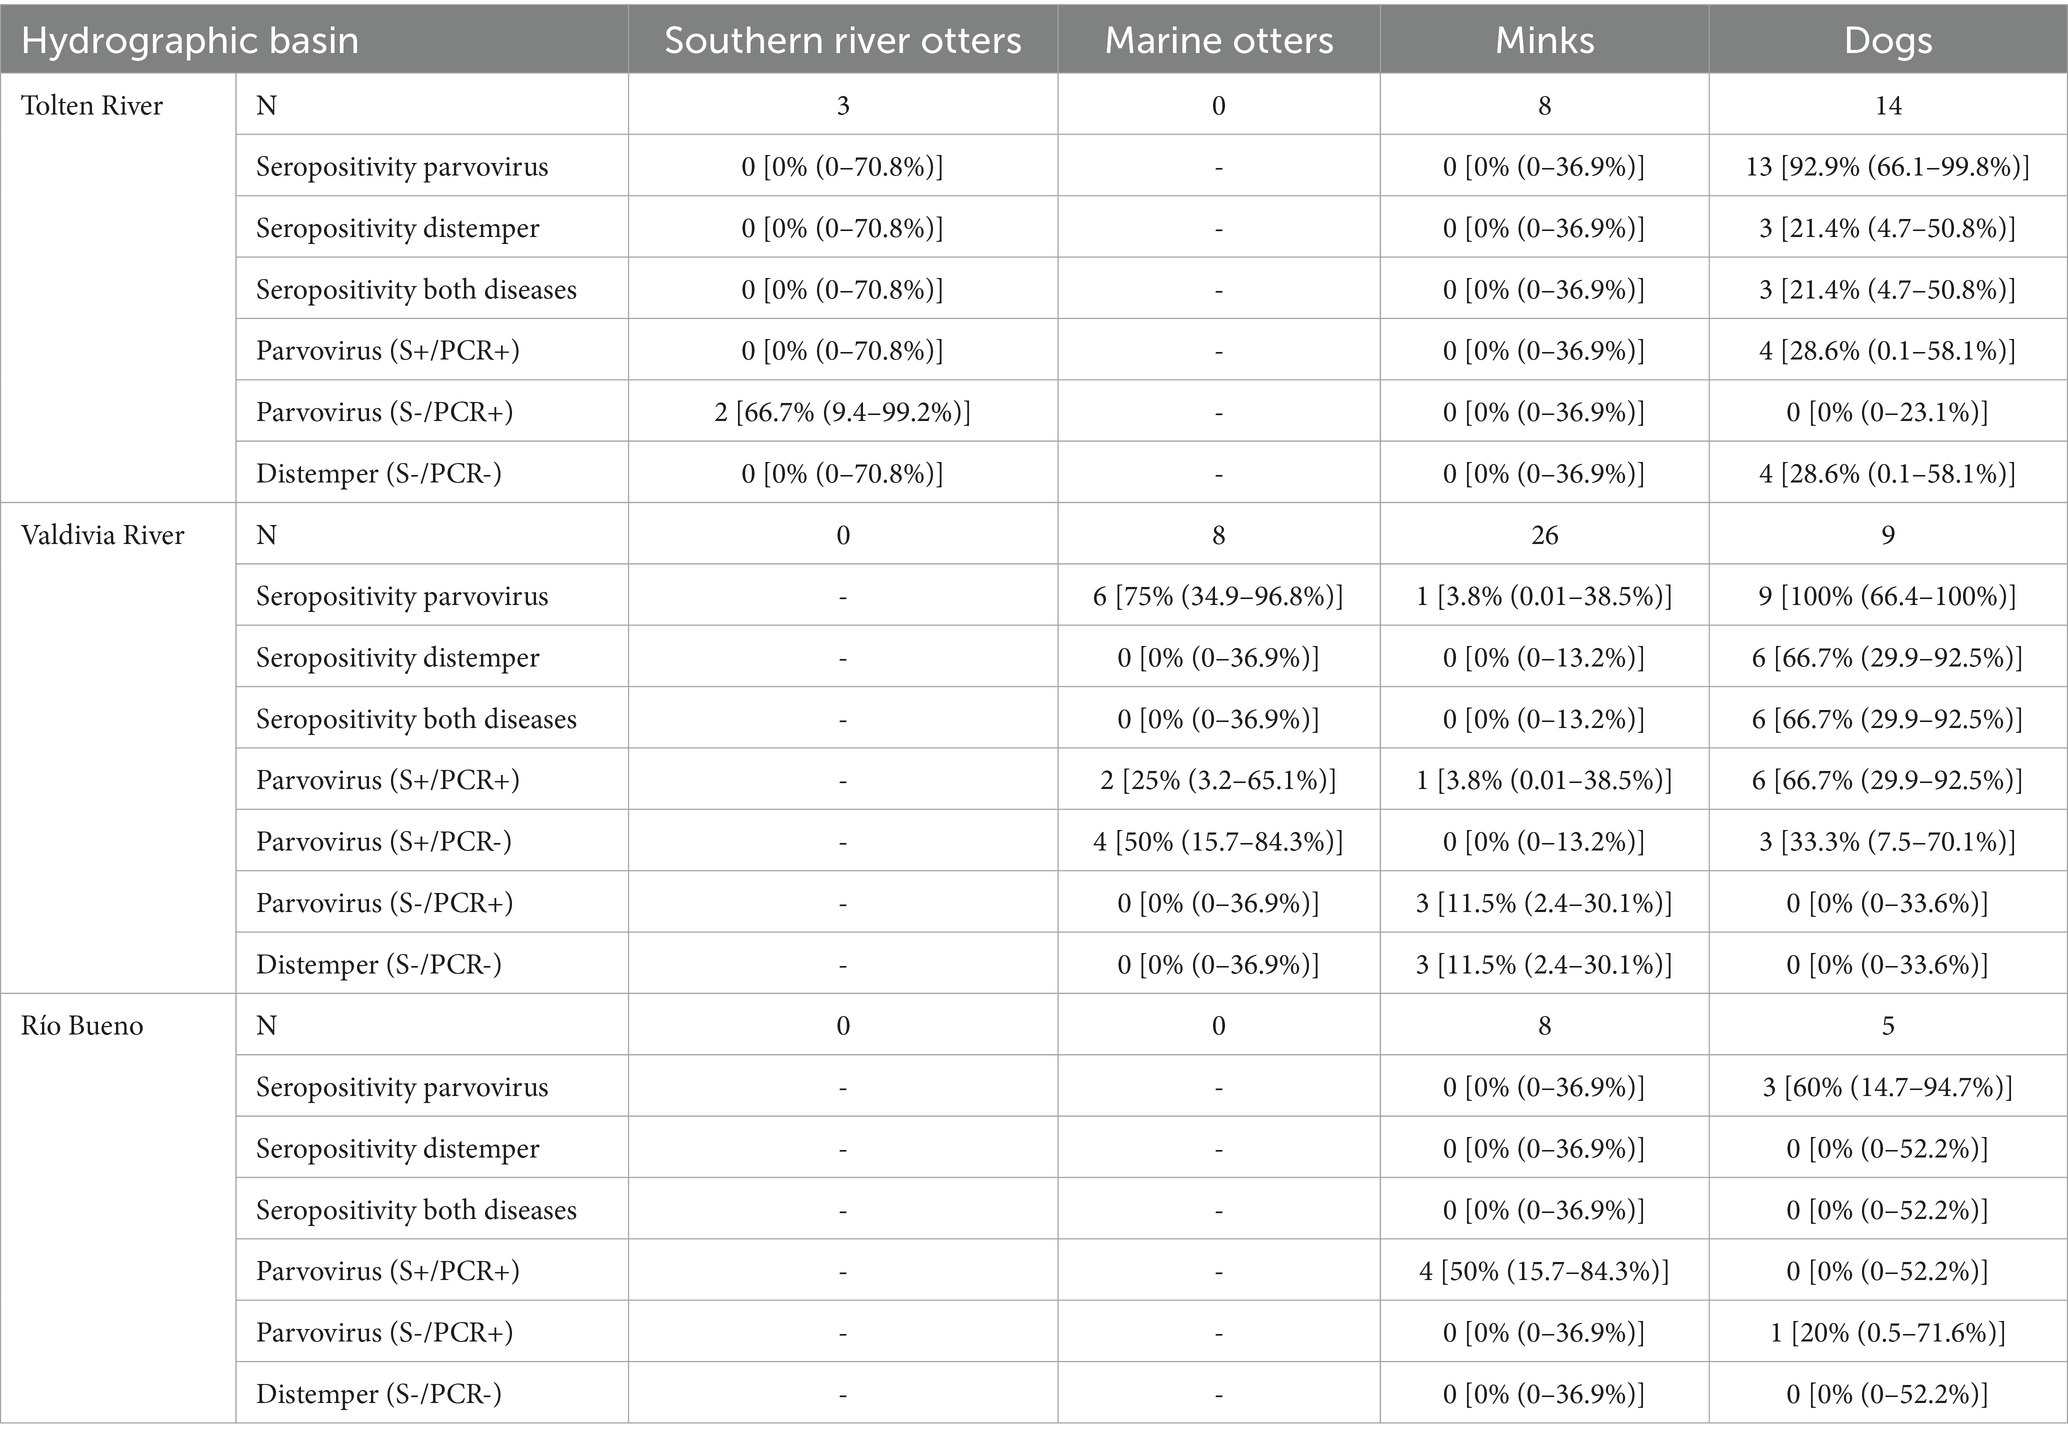Viewport: 2068px width, 1441px height.
Task: Select the 1 [20% (0.5–71.6%)] cell
Action: pos(1887,1332)
